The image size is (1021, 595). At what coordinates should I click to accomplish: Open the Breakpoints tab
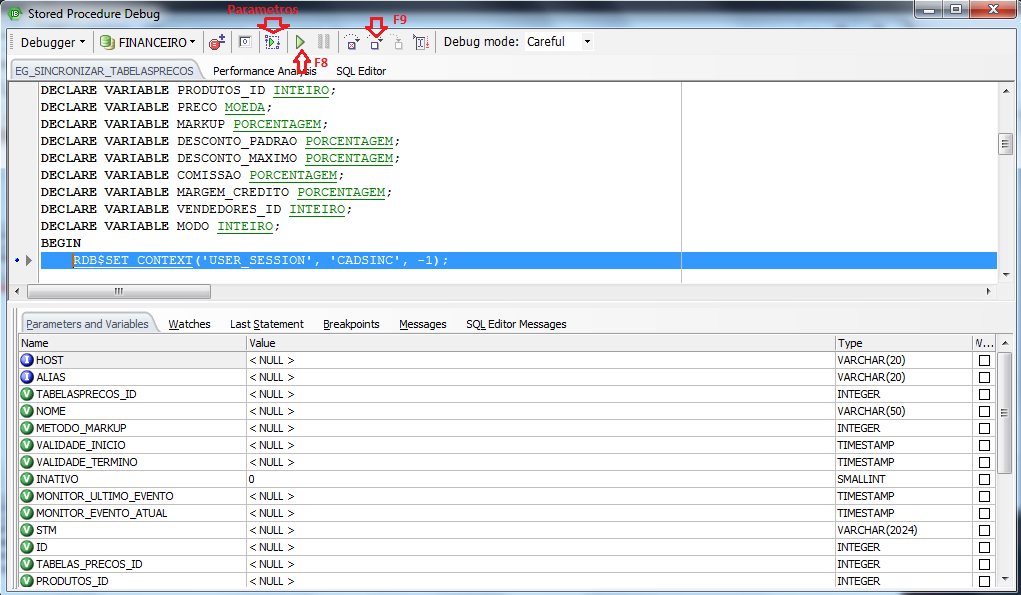(351, 324)
